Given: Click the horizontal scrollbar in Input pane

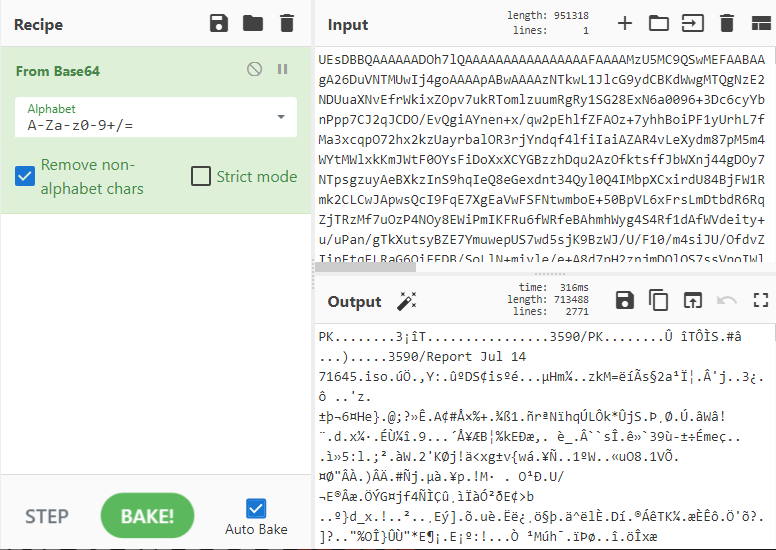Looking at the screenshot, I should (x=365, y=268).
